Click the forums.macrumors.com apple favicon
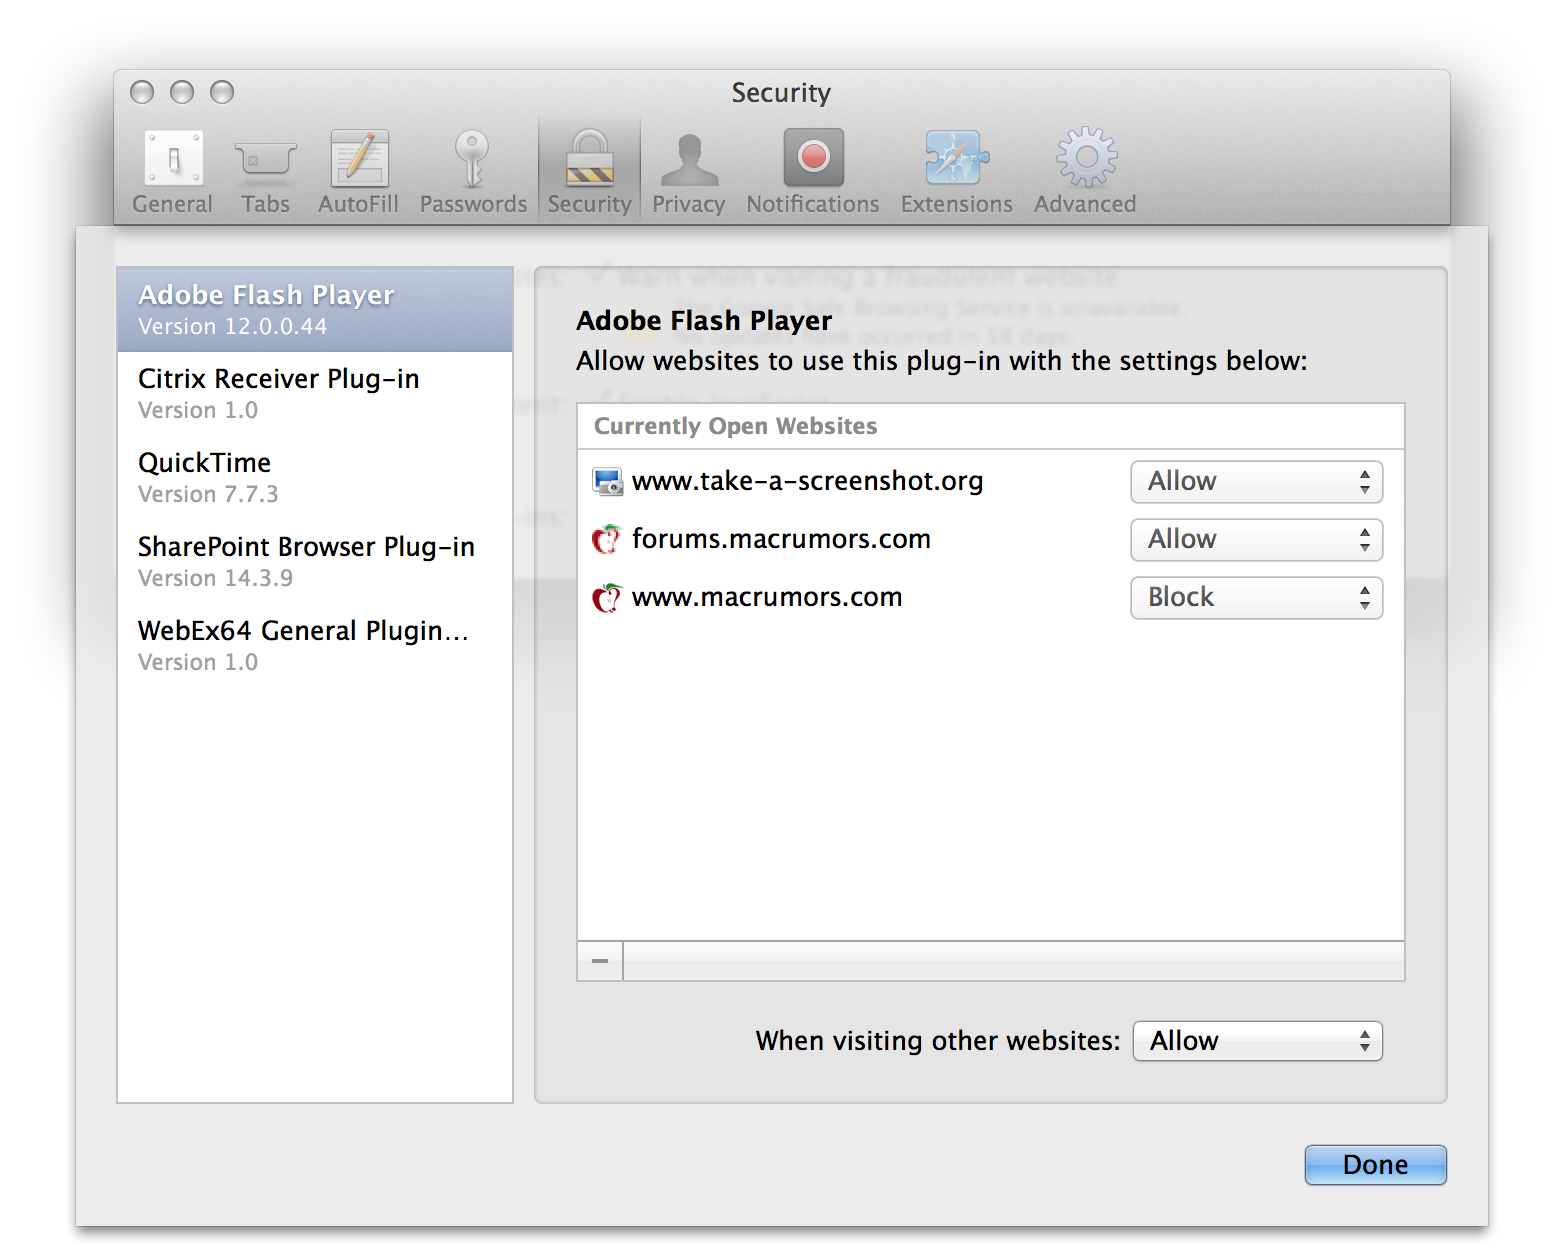 [x=607, y=540]
